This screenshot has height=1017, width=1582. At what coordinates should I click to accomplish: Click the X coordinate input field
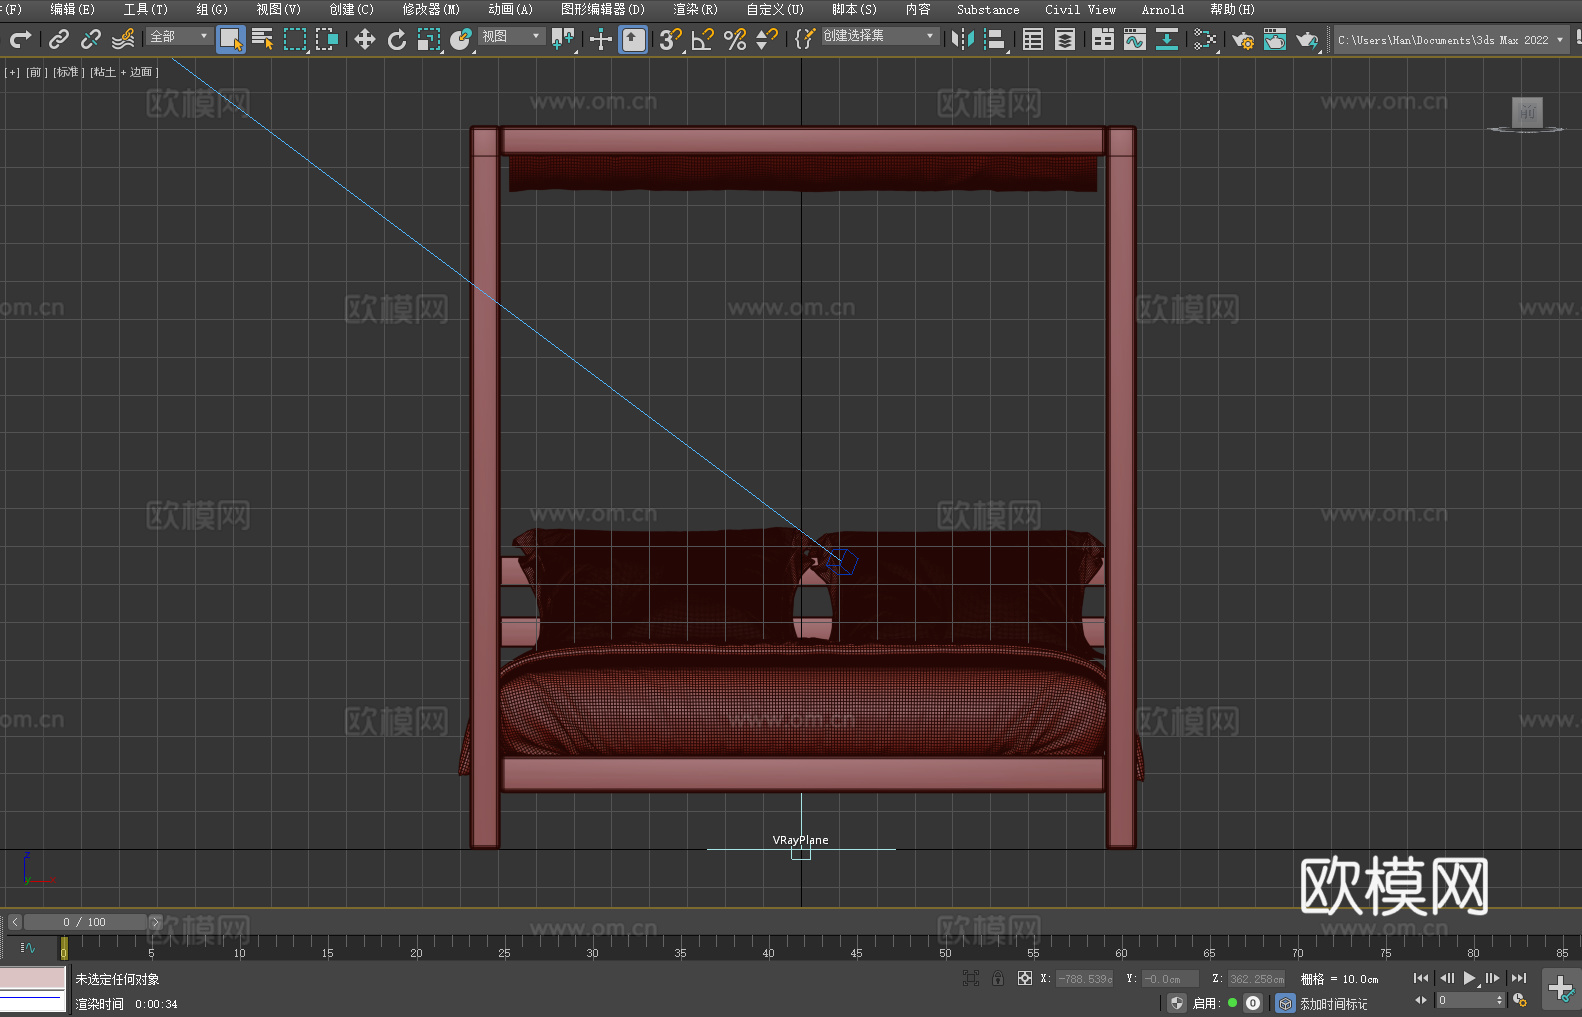(1085, 979)
